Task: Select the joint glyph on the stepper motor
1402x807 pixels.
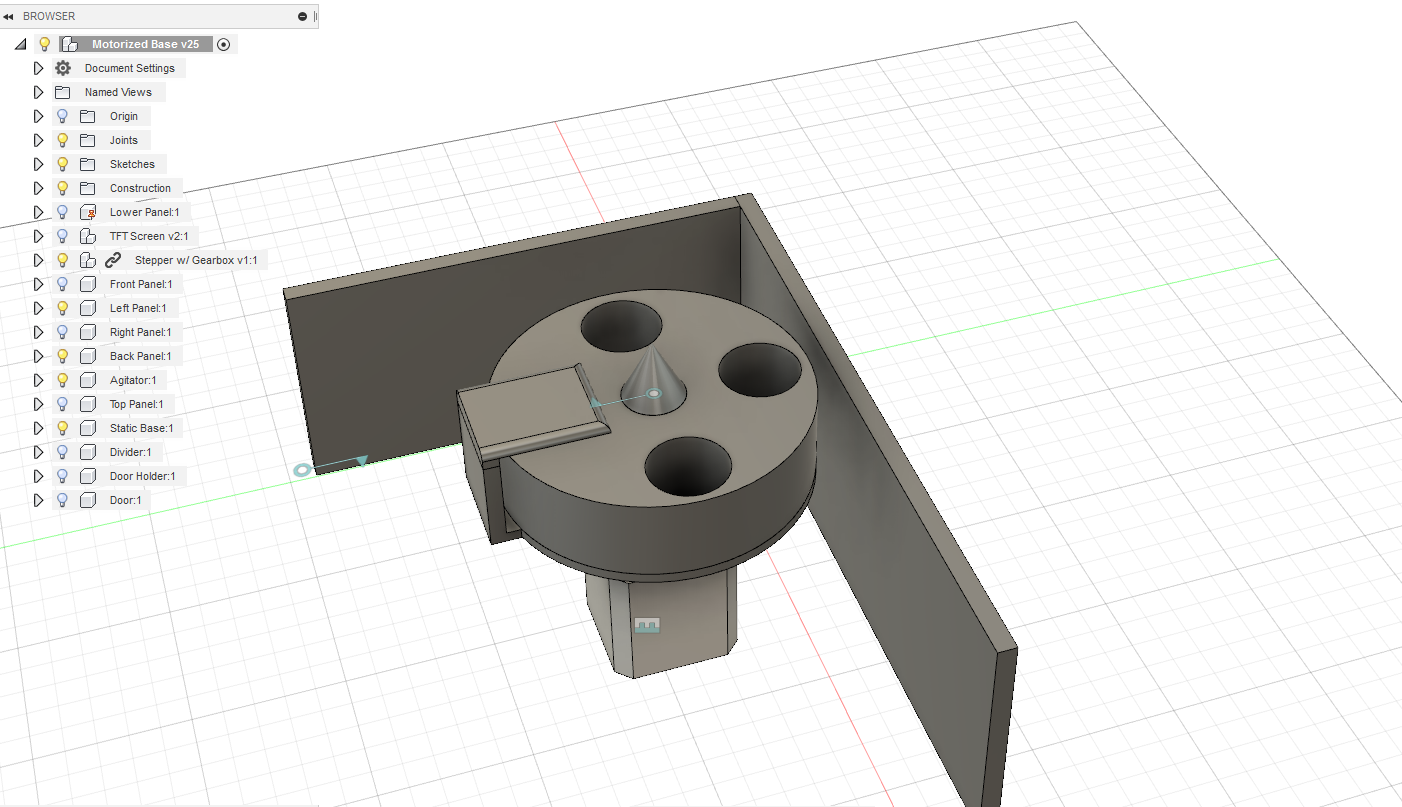Action: point(647,626)
